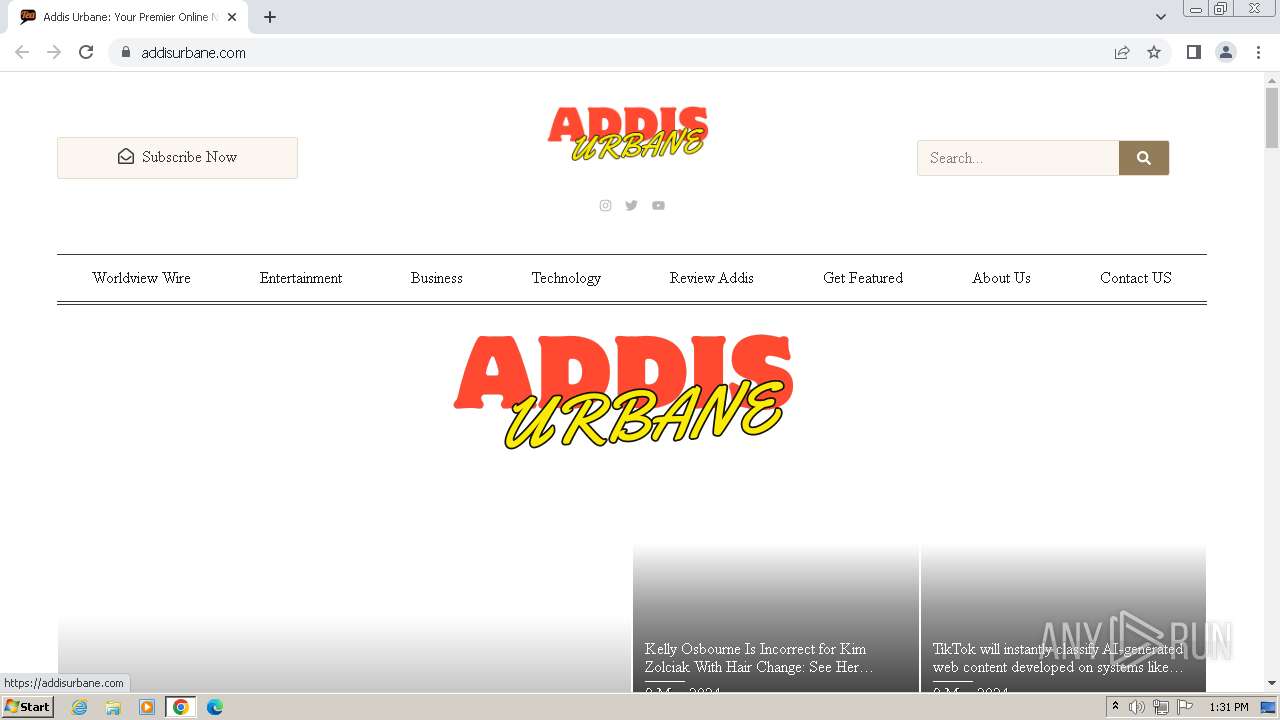Open the Twitter social icon
Viewport: 1280px width, 720px height.
point(631,205)
